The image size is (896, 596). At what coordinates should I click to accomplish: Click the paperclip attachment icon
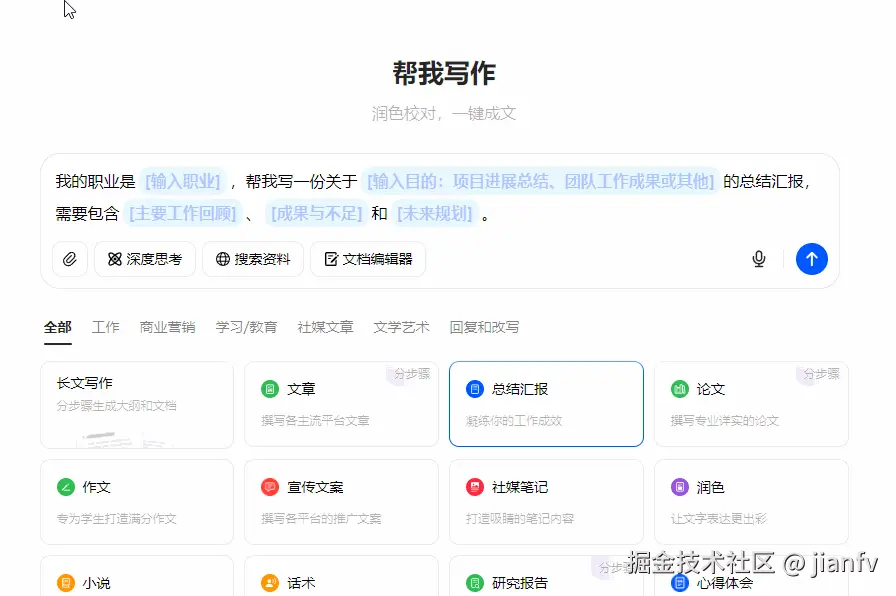pyautogui.click(x=70, y=259)
